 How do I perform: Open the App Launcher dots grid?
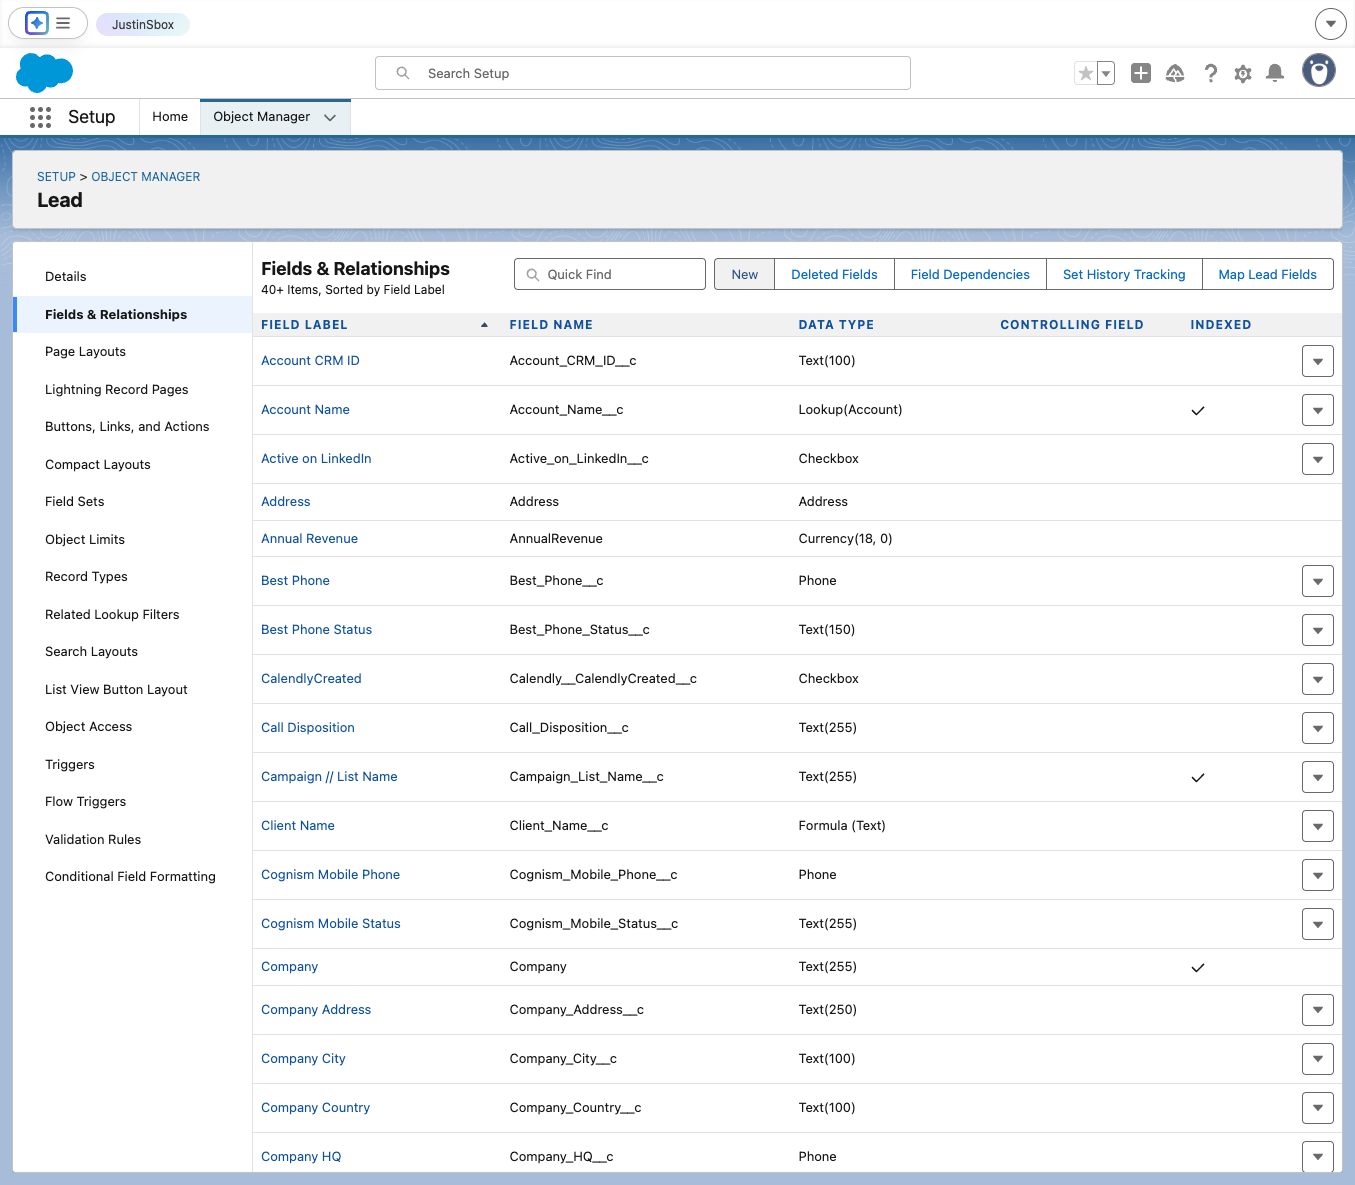click(x=40, y=117)
